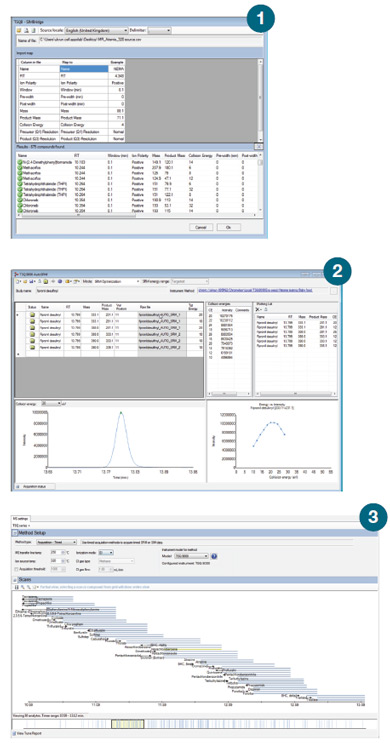Click the Ok button in SRMBridge
Image resolution: width=390 pixels, height=743 pixels.
(229, 227)
